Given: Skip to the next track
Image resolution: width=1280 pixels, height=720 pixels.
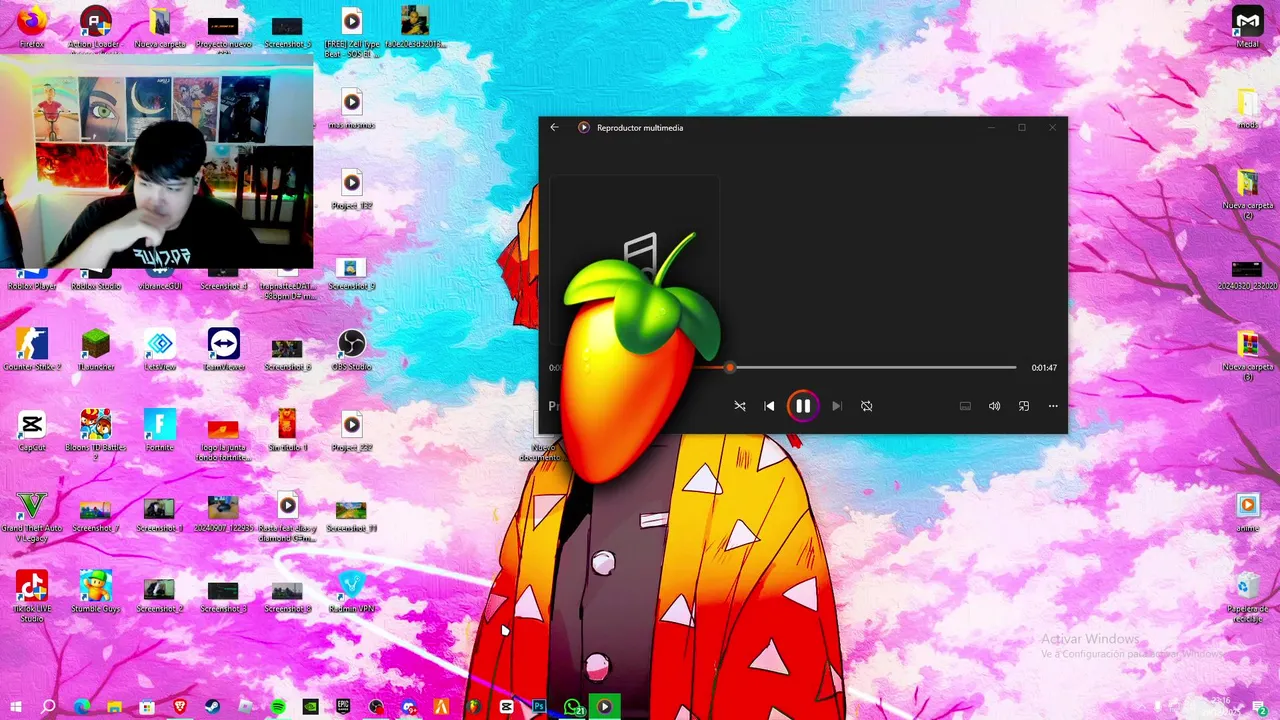Looking at the screenshot, I should [837, 406].
